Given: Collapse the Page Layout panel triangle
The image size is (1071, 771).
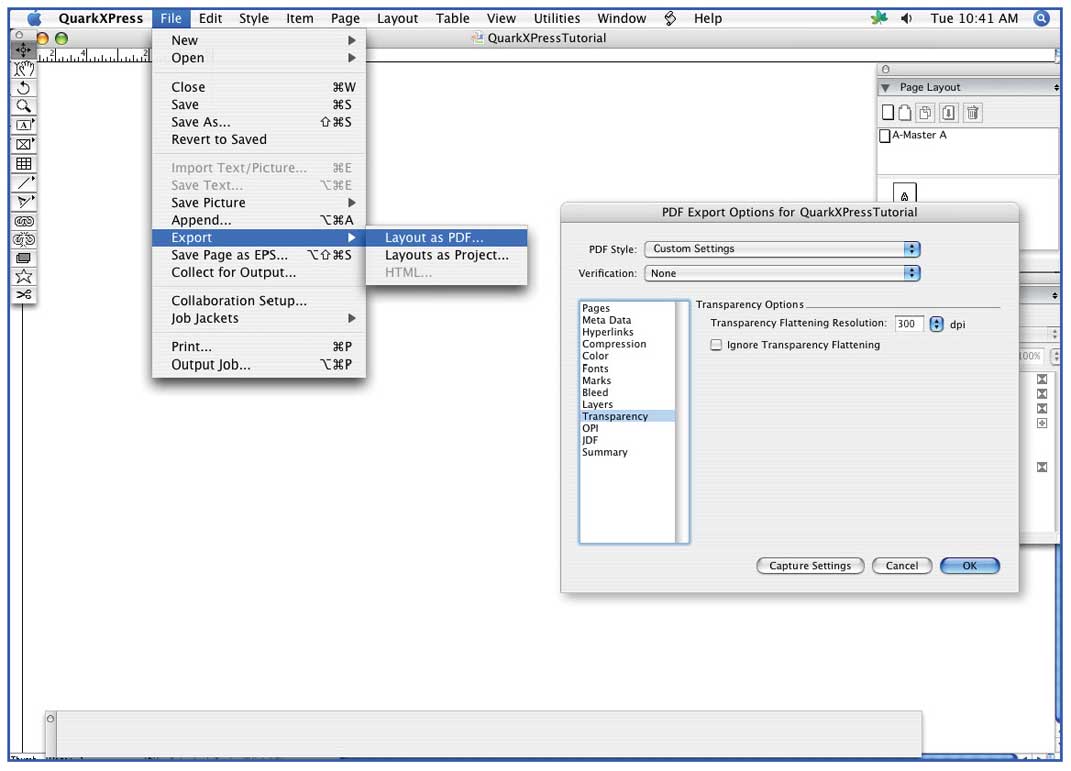Looking at the screenshot, I should click(885, 88).
